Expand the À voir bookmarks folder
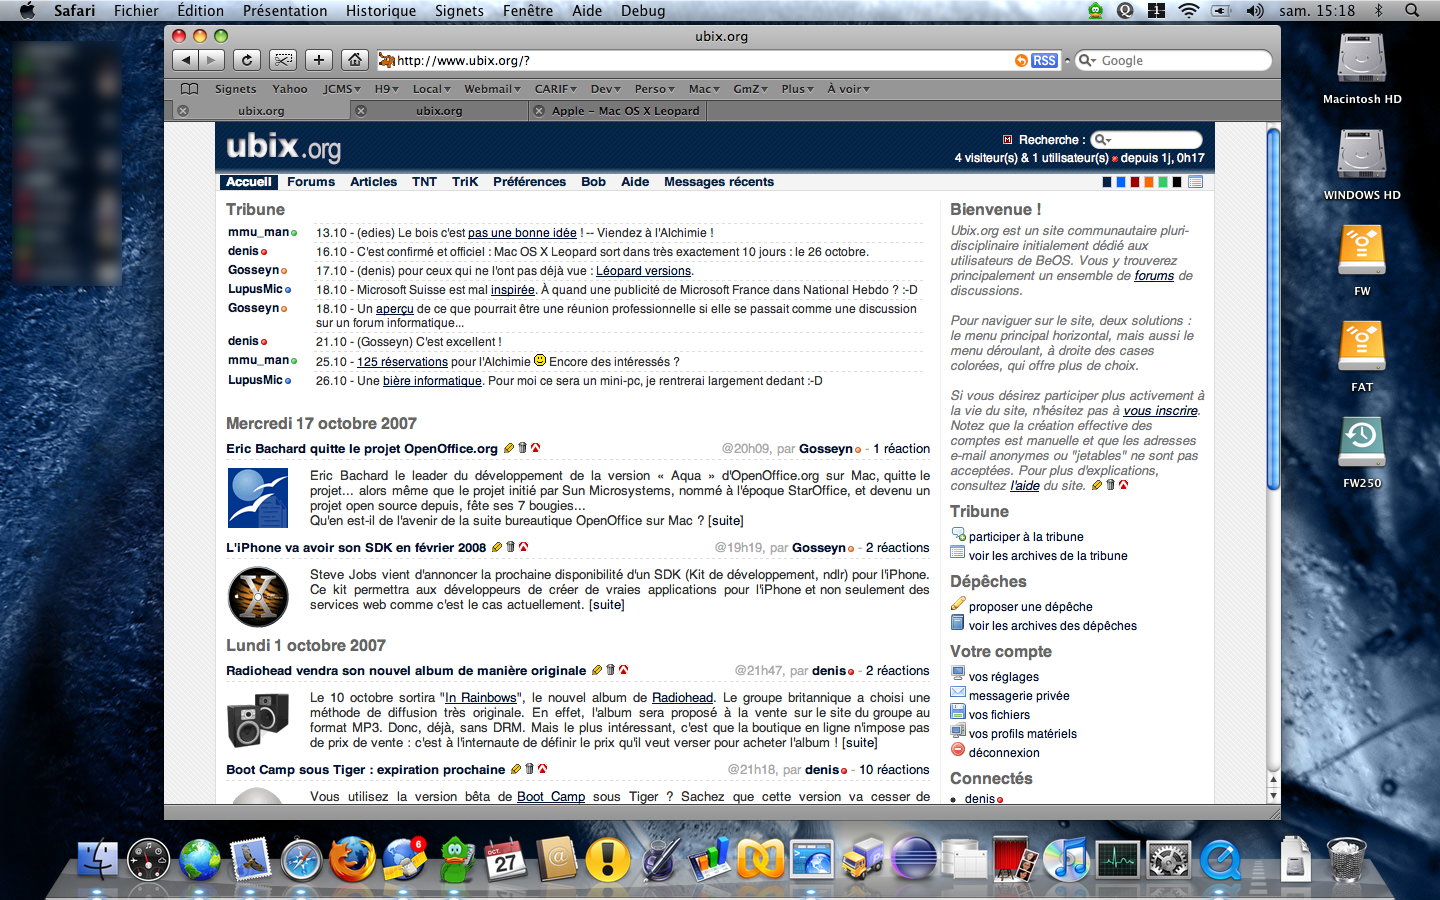The width and height of the screenshot is (1440, 900). (x=848, y=89)
